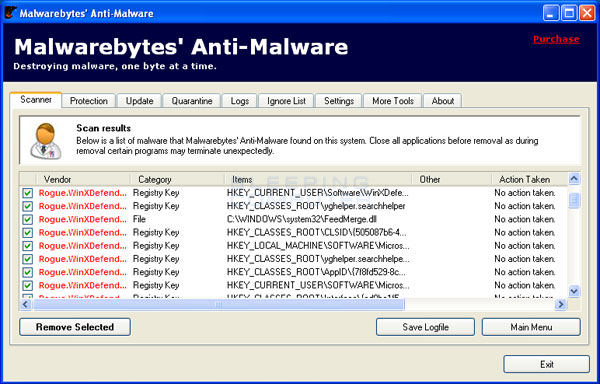Click the Exit button
The height and width of the screenshot is (384, 600).
pyautogui.click(x=546, y=364)
